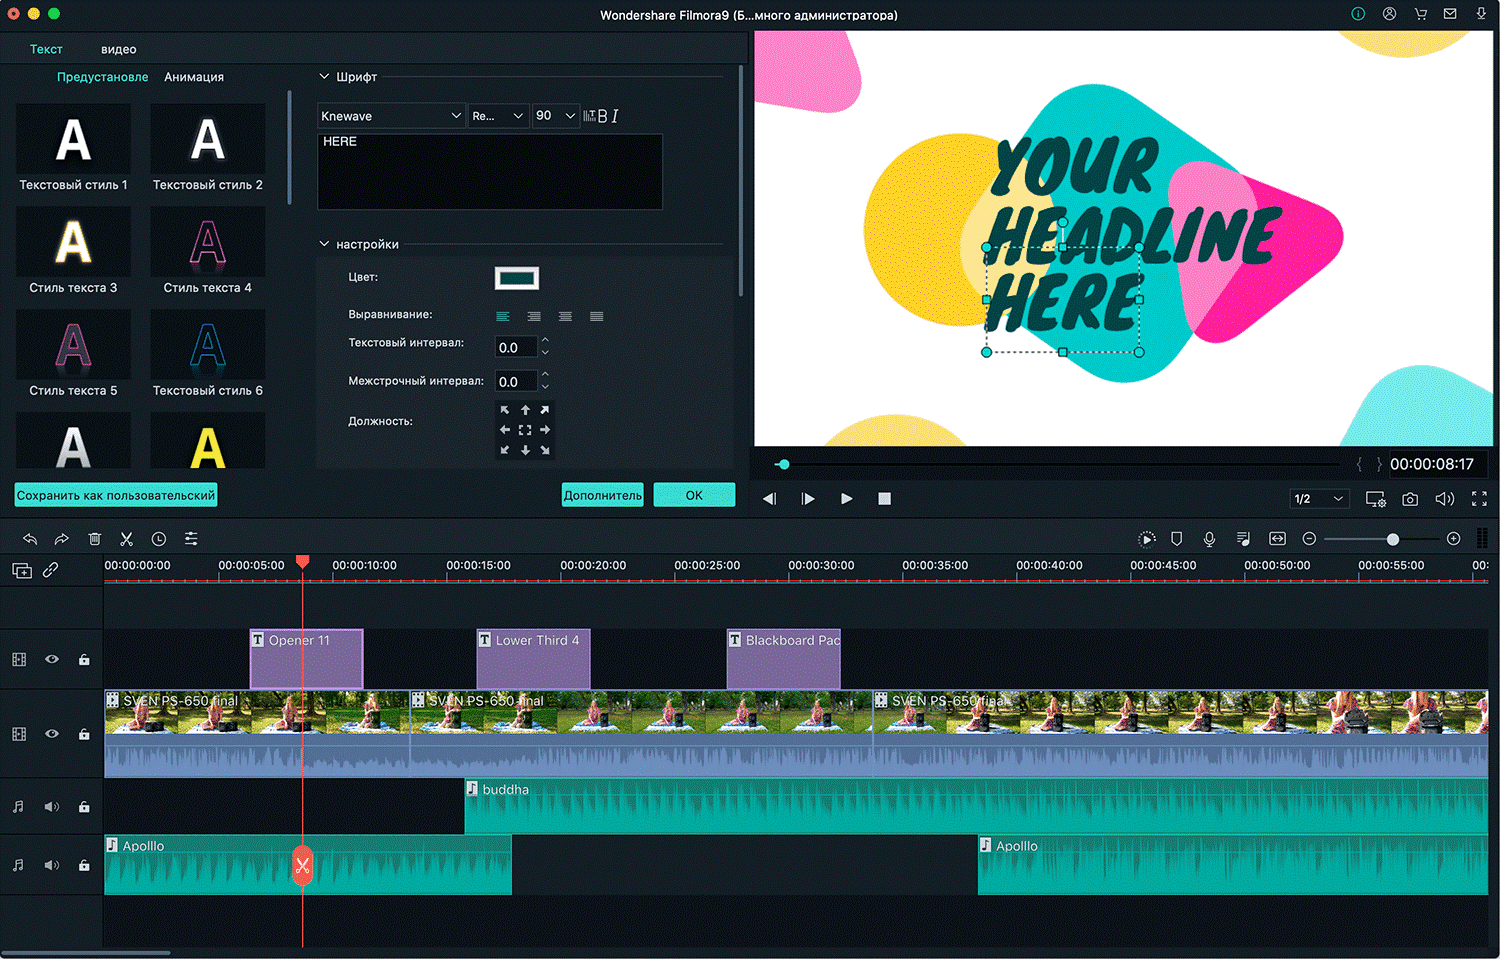Image resolution: width=1500 pixels, height=959 pixels.
Task: Split the clip with the scissors tool
Action: tap(127, 539)
